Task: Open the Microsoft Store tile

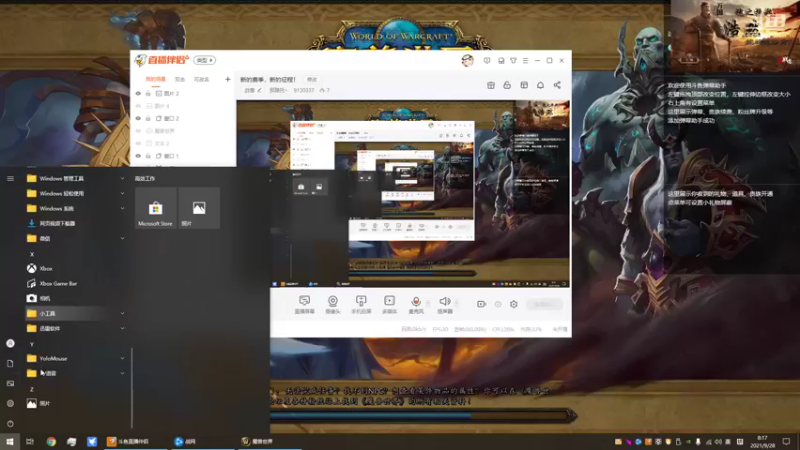Action: pos(156,208)
